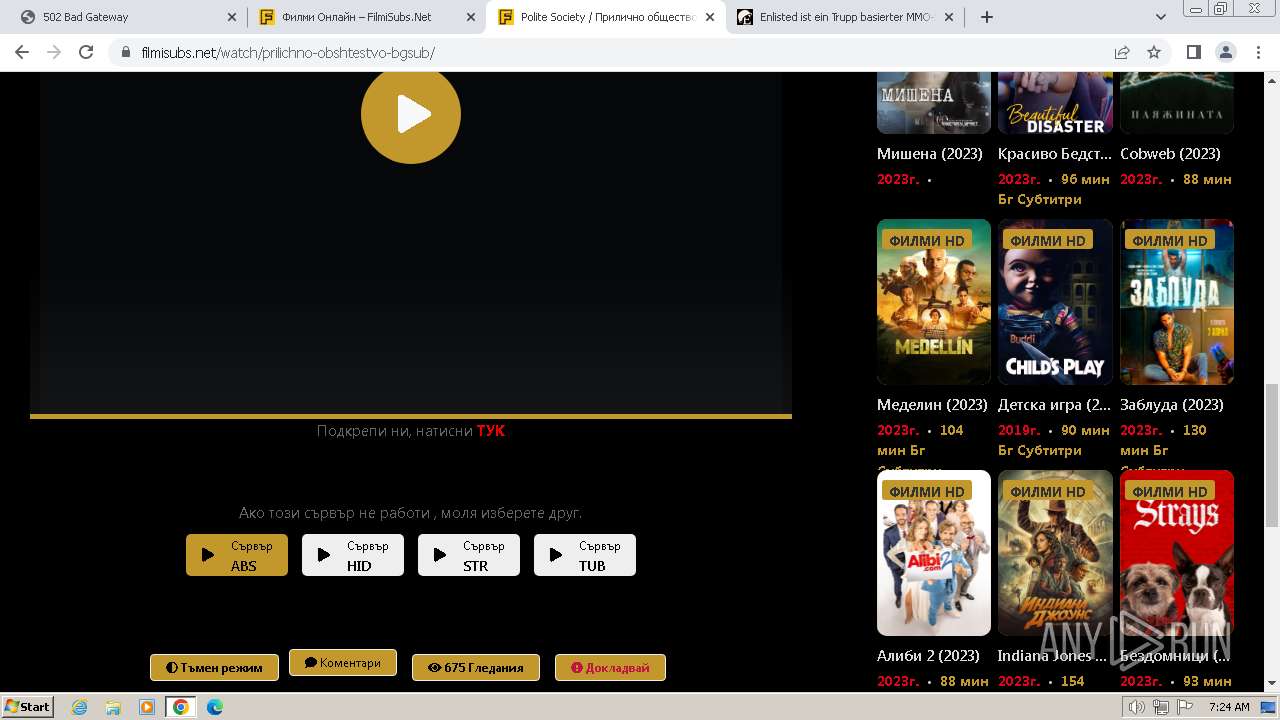1280x720 pixels.
Task: Select the ABS server button
Action: (237, 555)
